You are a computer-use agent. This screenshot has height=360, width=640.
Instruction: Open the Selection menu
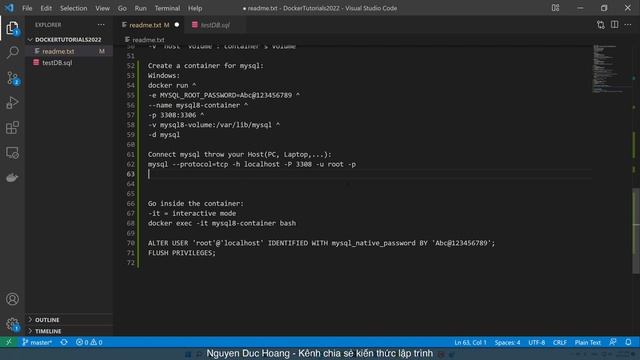(73, 8)
